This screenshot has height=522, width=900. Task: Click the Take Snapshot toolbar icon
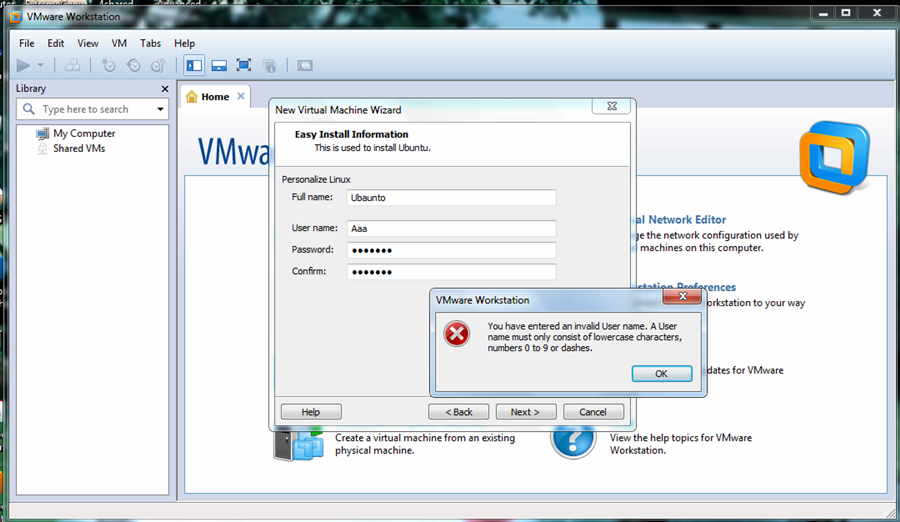click(108, 65)
